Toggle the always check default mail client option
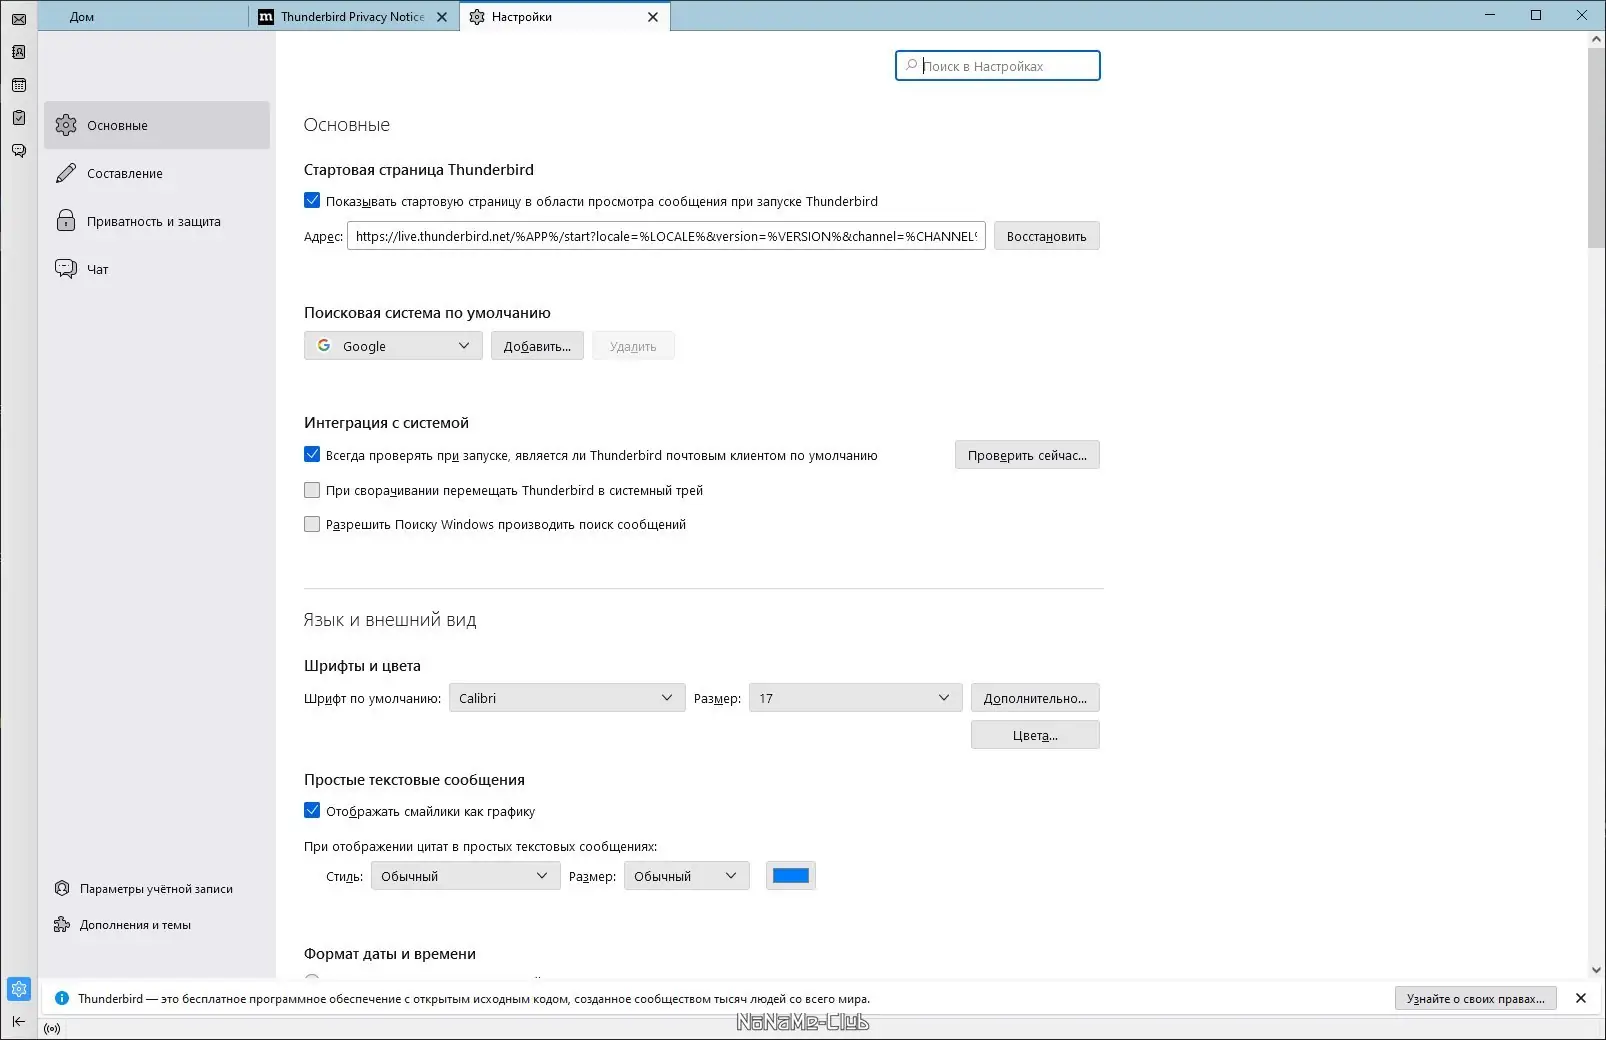Viewport: 1606px width, 1040px height. (312, 454)
